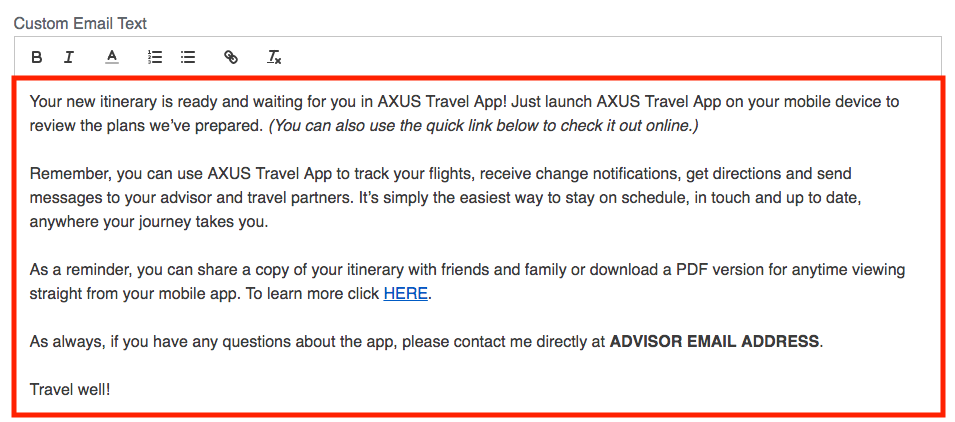Insert a bulleted list

pos(188,57)
